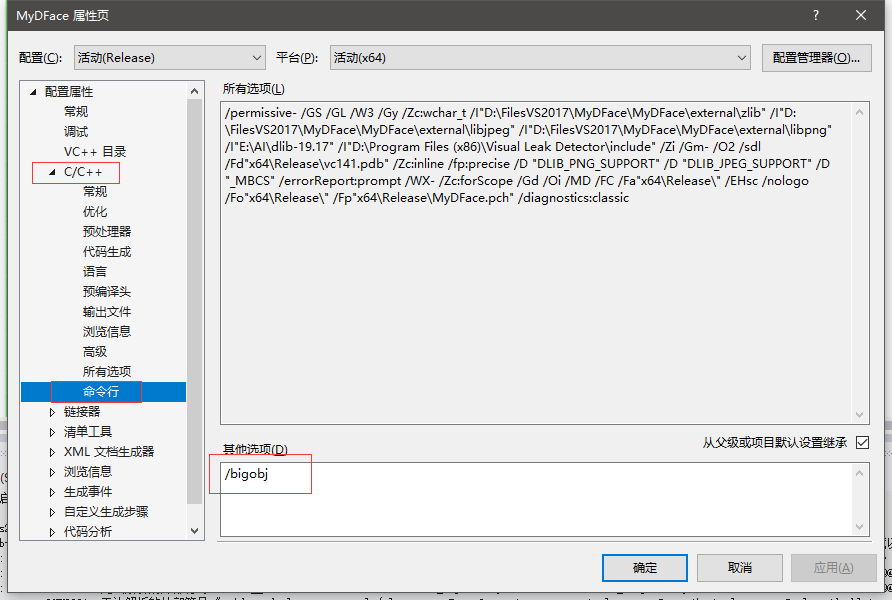Select 常规 under C/C++
The image size is (892, 600).
(94, 192)
